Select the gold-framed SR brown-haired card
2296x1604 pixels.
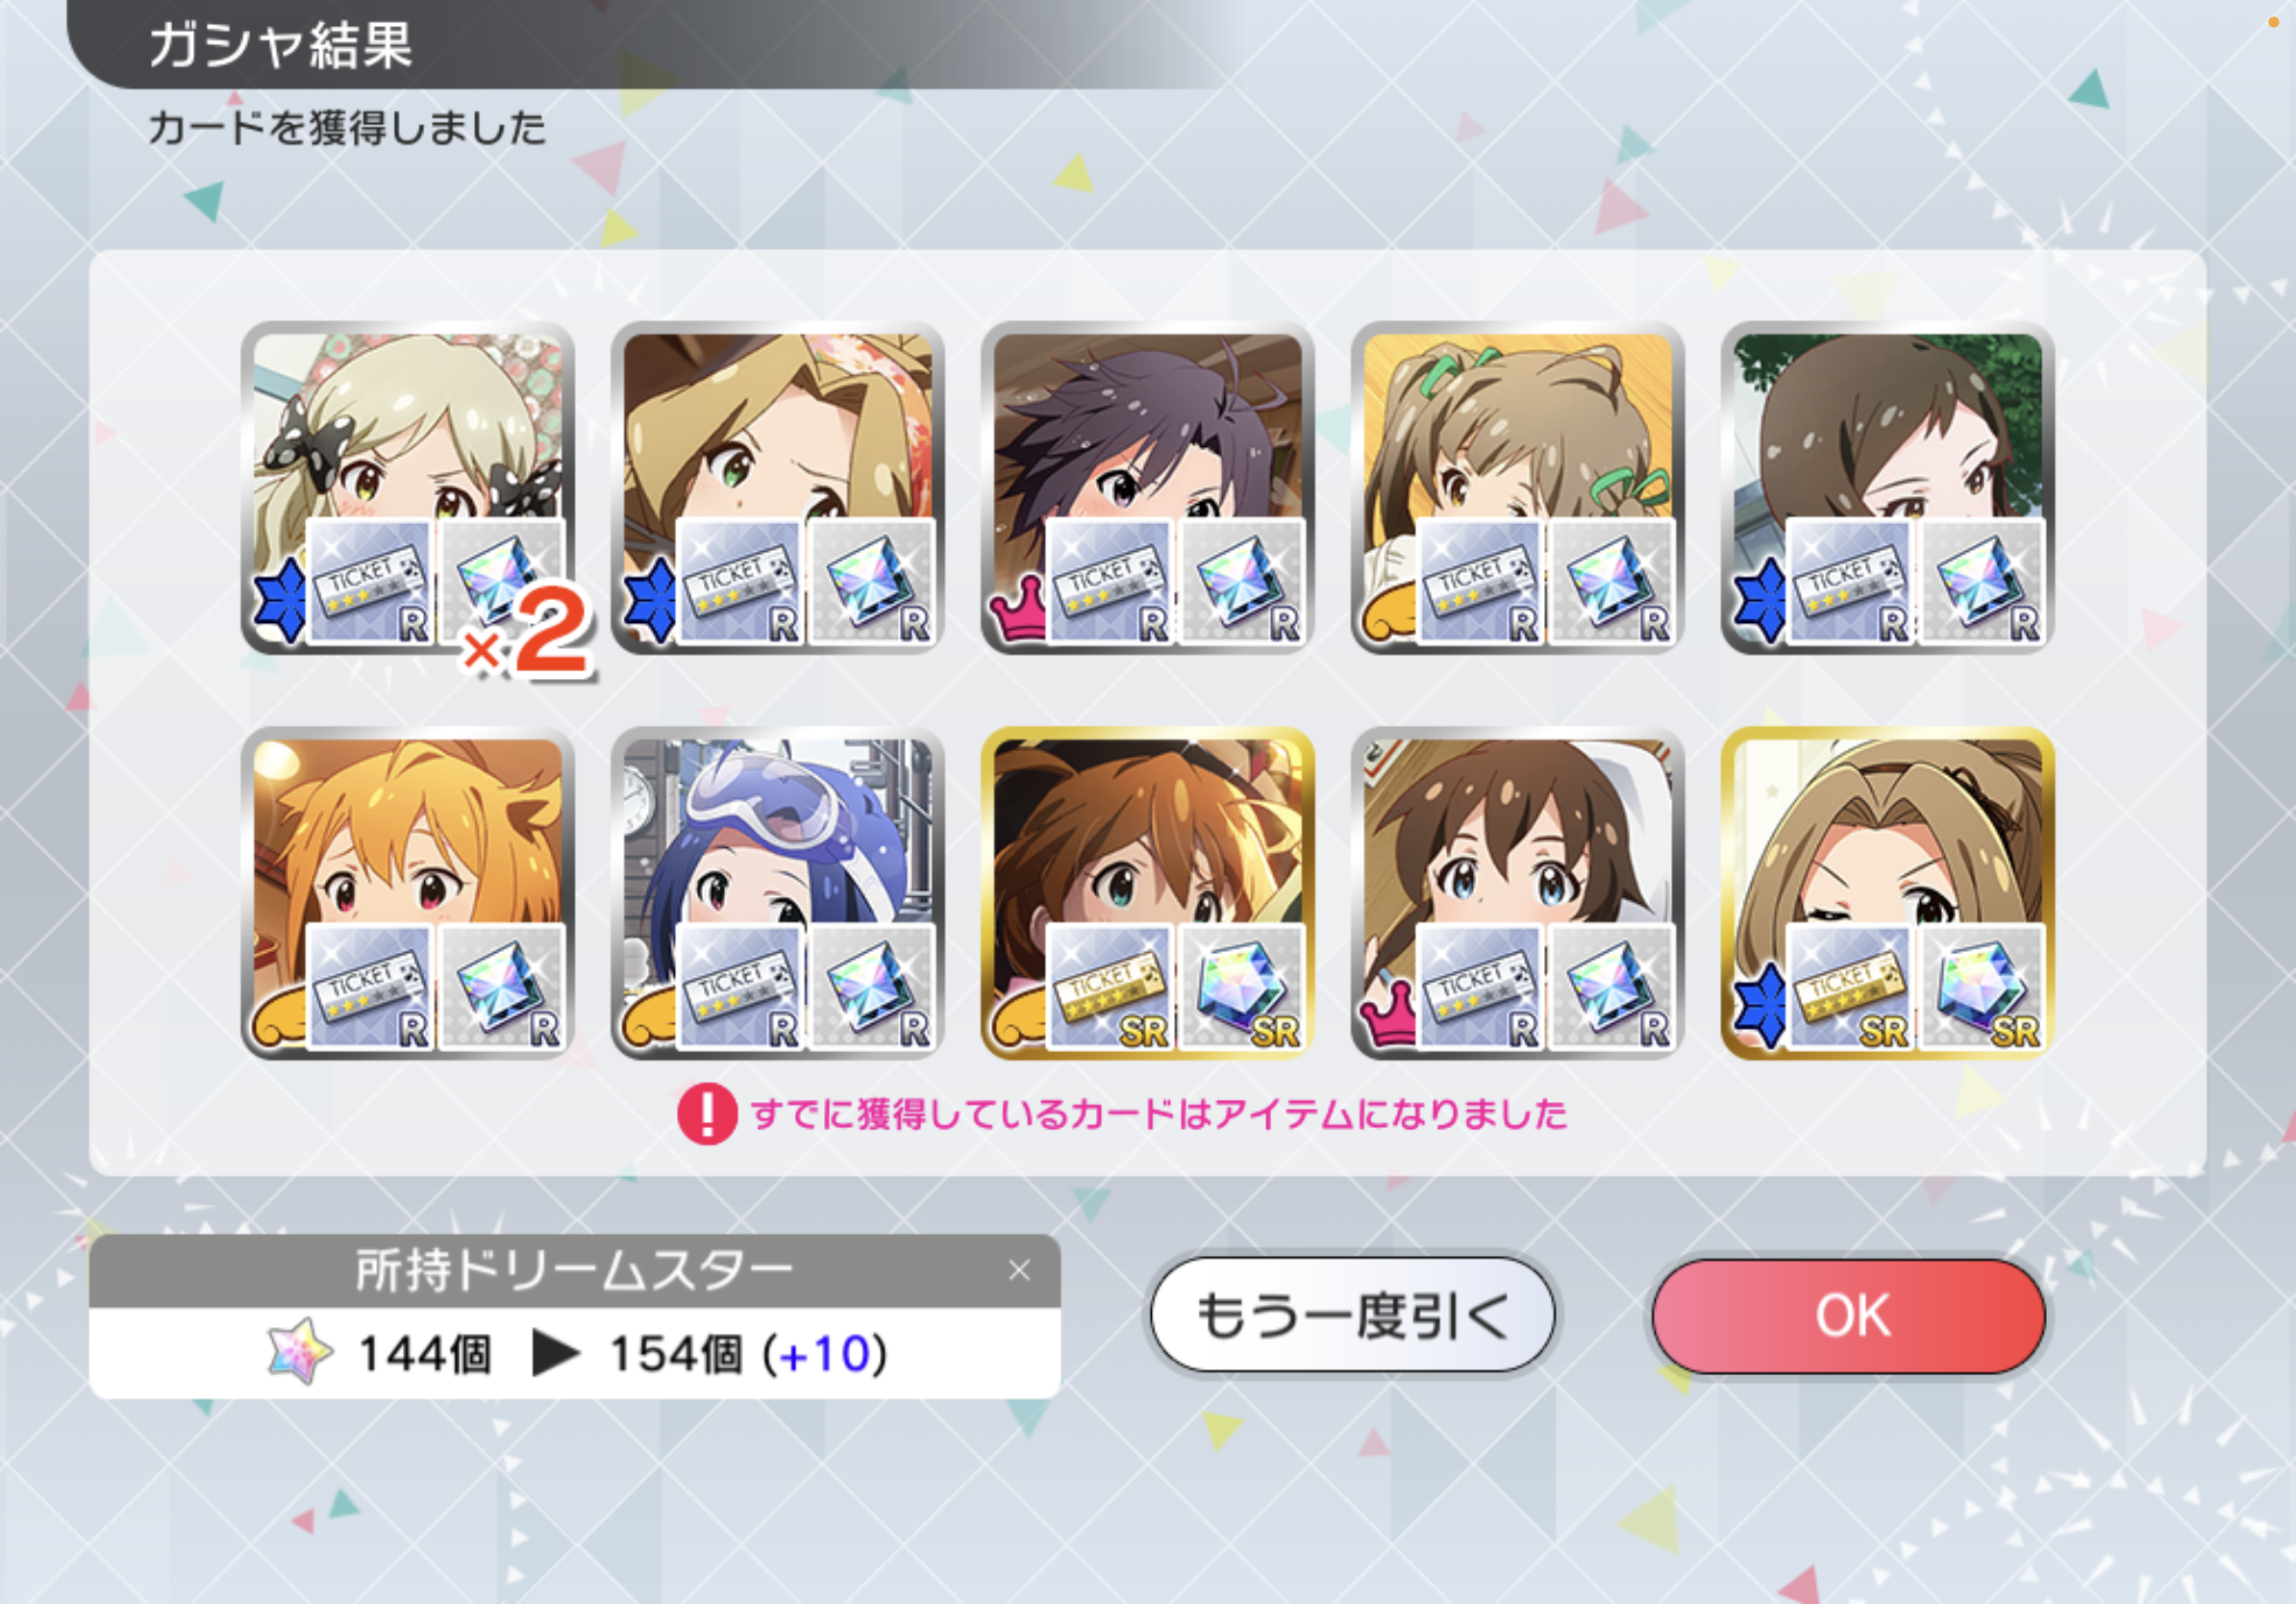tap(1148, 893)
